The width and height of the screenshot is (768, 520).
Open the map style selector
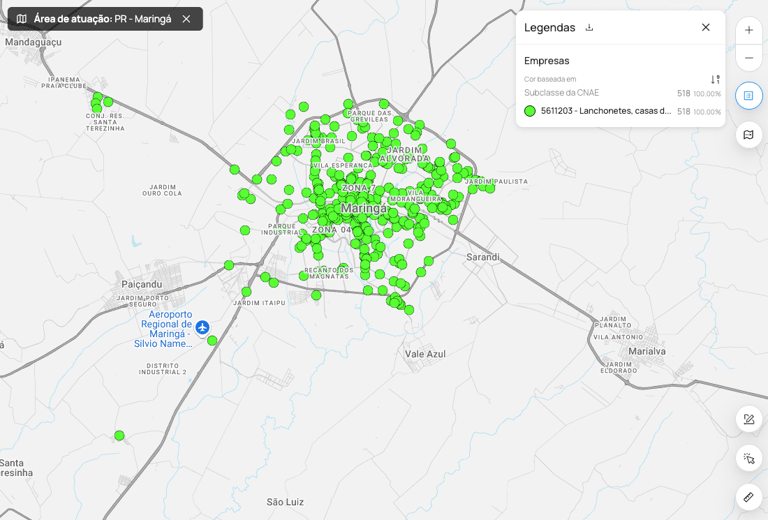(x=749, y=135)
